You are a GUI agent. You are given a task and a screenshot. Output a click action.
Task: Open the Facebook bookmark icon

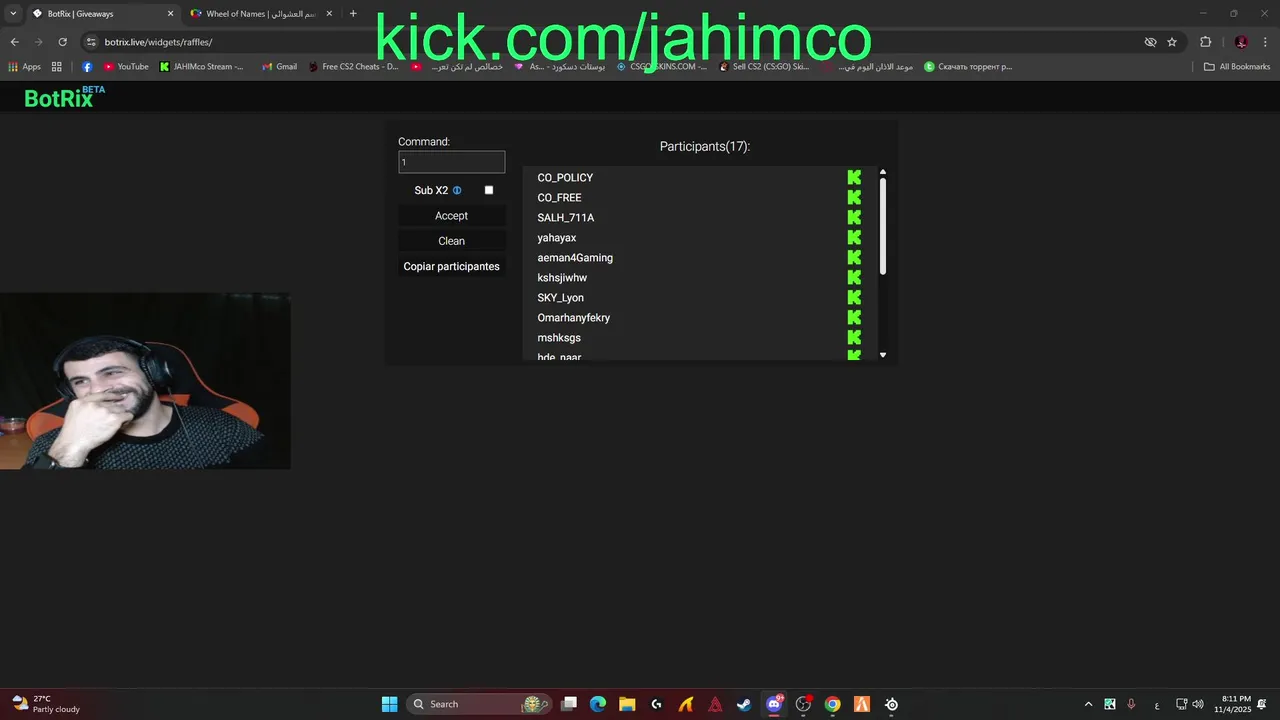point(87,67)
